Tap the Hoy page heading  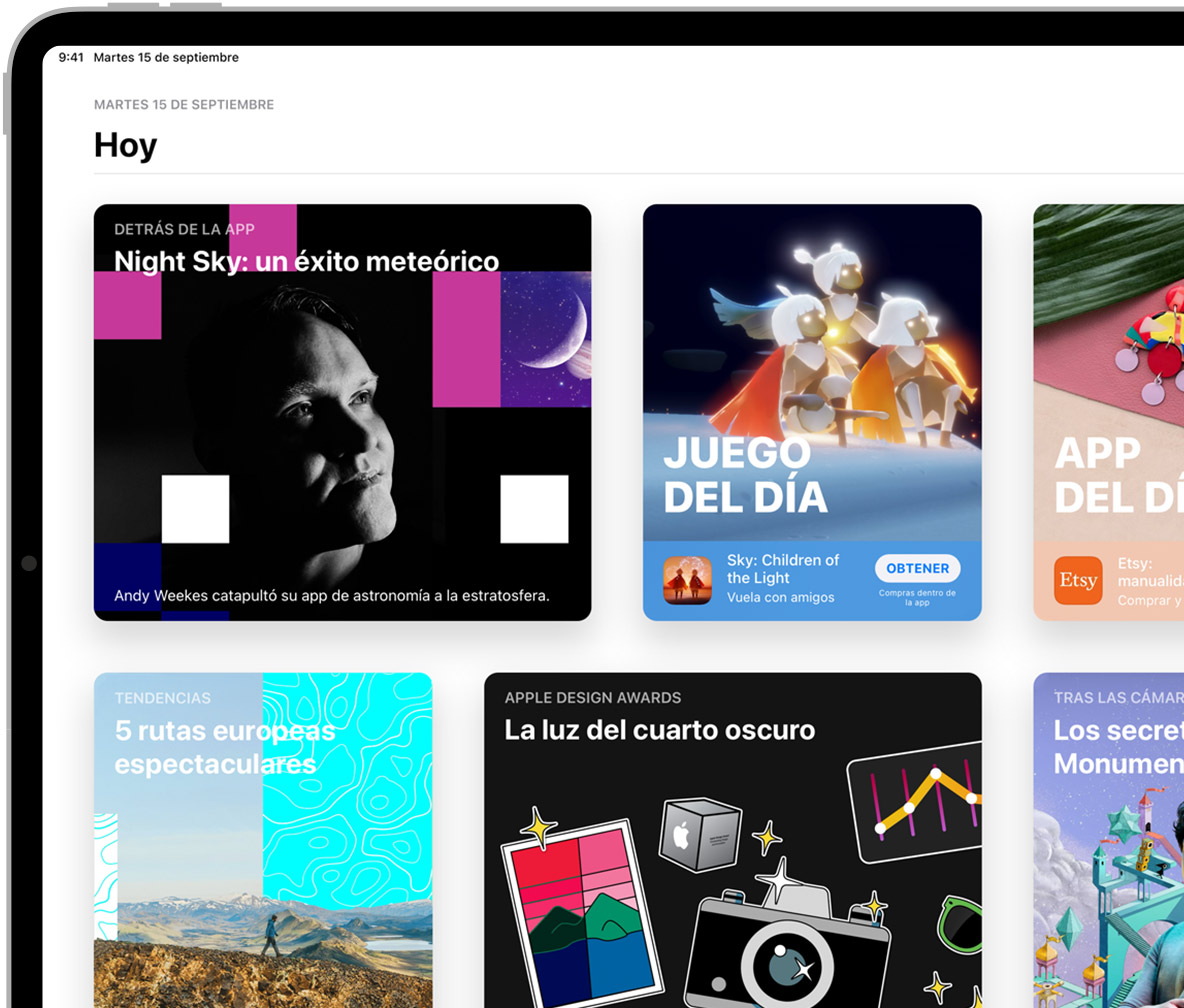tap(125, 146)
